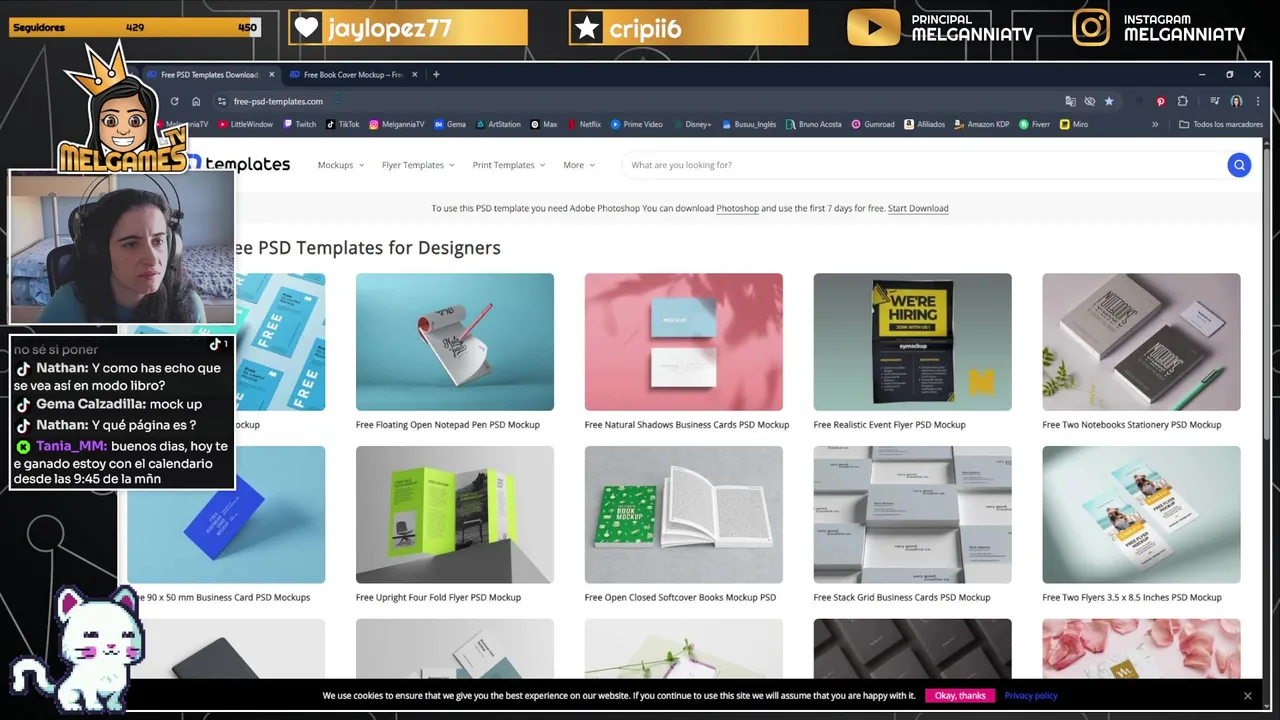1280x720 pixels.
Task: Click 'Free Floating Open Notepad Pen PSD Mockup' title
Action: click(448, 425)
